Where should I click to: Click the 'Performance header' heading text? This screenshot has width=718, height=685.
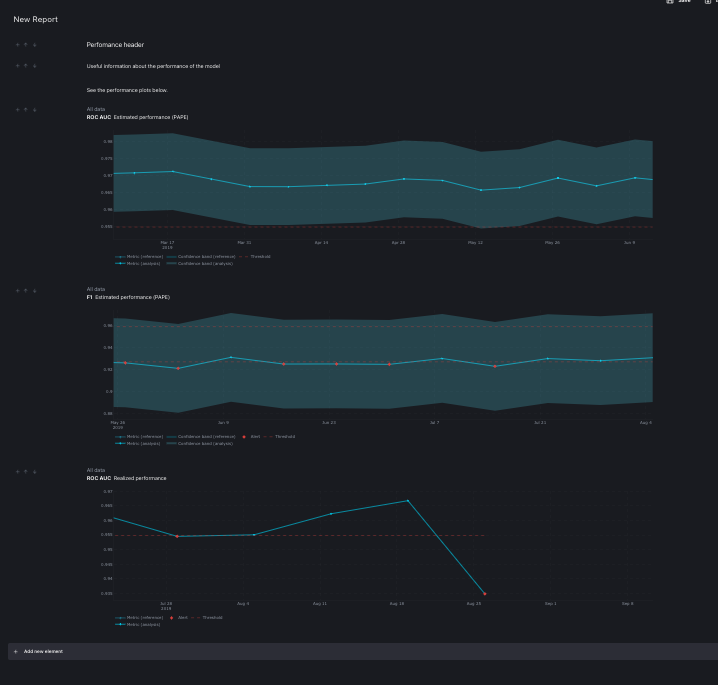pos(115,44)
